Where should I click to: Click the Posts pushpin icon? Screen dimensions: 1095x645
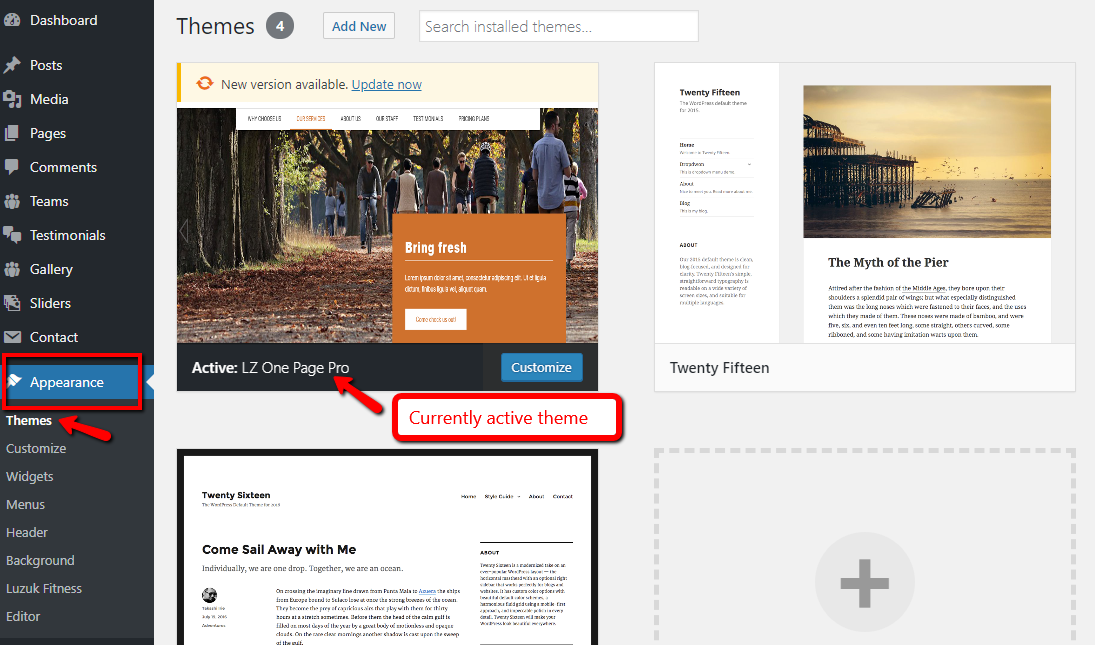pyautogui.click(x=11, y=65)
